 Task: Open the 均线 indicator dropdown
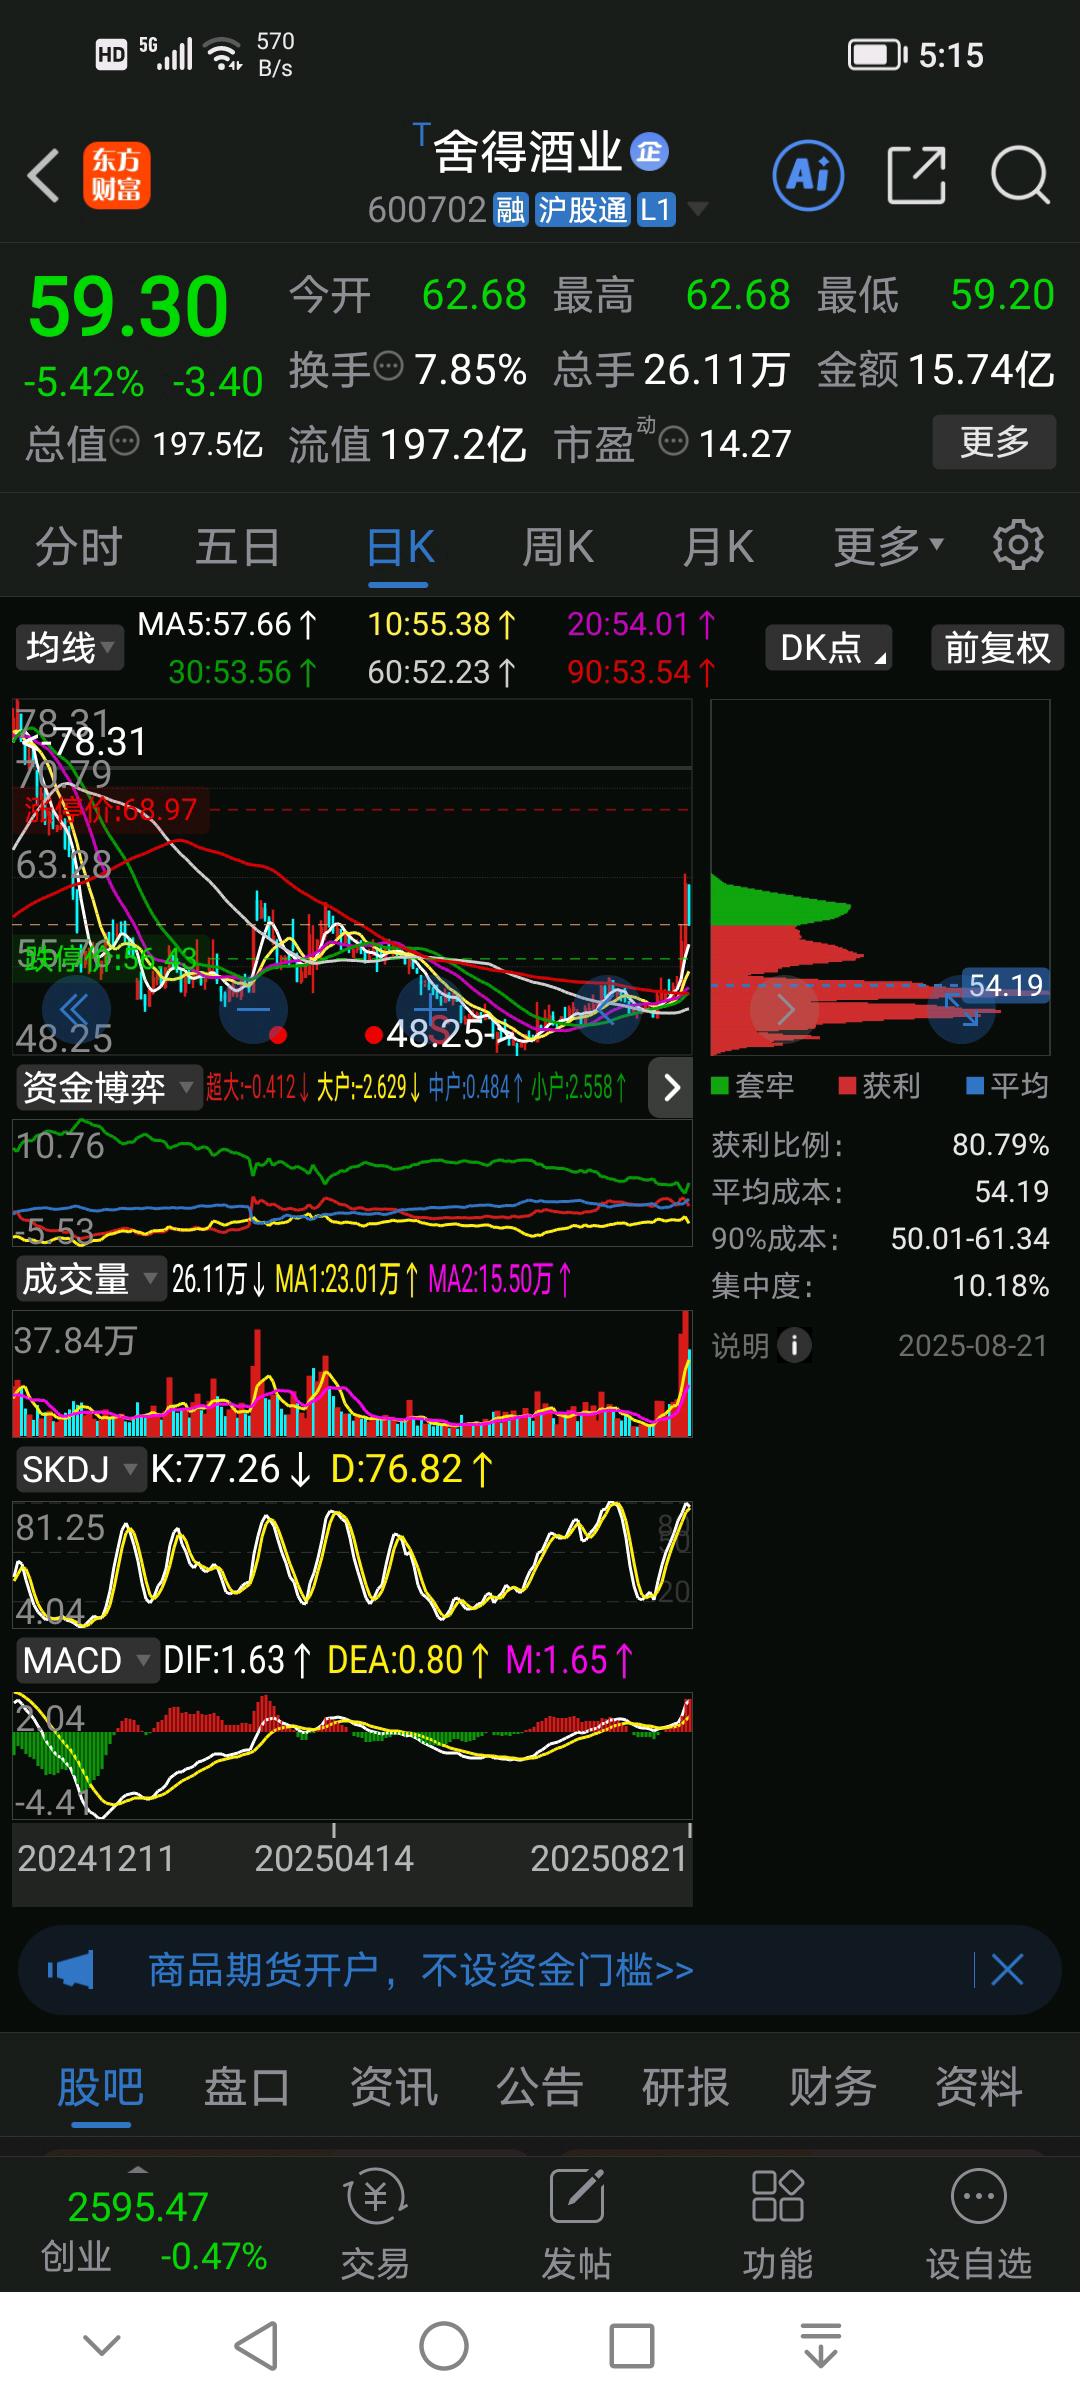coord(69,647)
